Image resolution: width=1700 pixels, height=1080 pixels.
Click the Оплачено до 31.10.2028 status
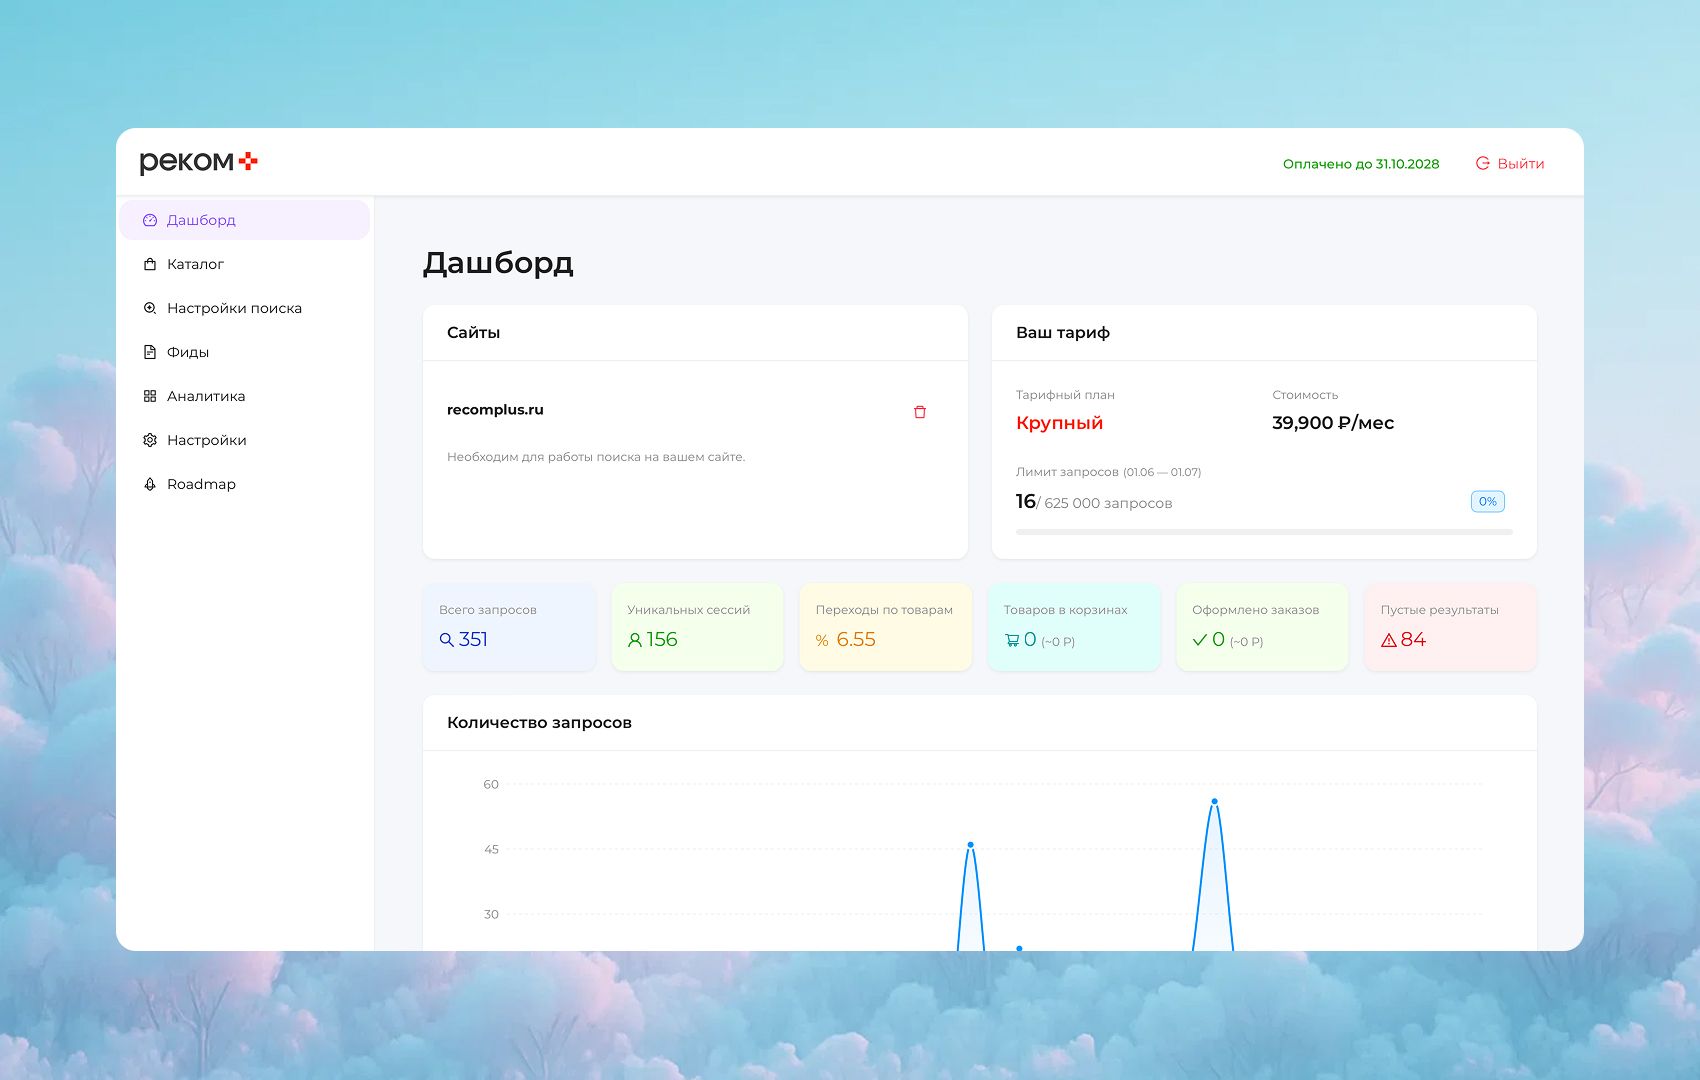coord(1361,164)
